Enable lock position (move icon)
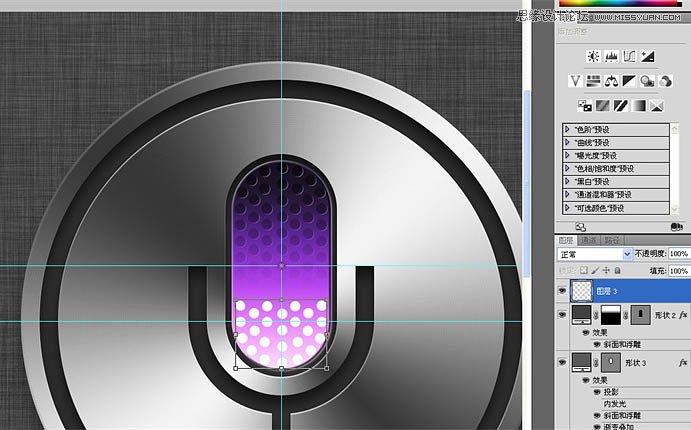This screenshot has width=691, height=430. [x=606, y=270]
